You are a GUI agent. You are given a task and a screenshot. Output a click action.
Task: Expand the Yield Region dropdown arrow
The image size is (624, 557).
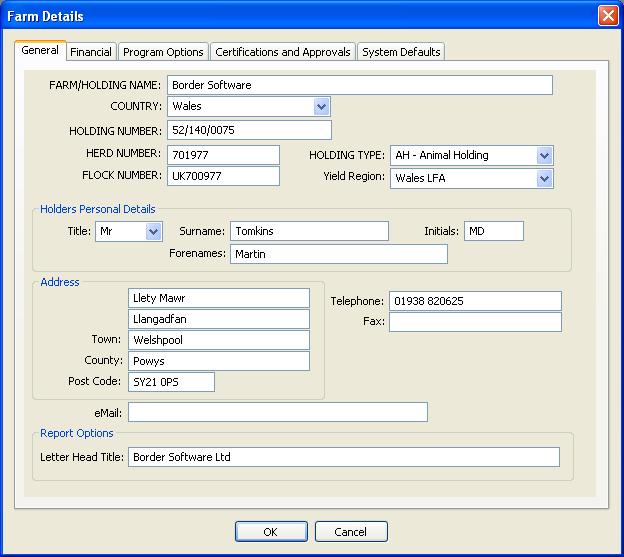point(544,179)
